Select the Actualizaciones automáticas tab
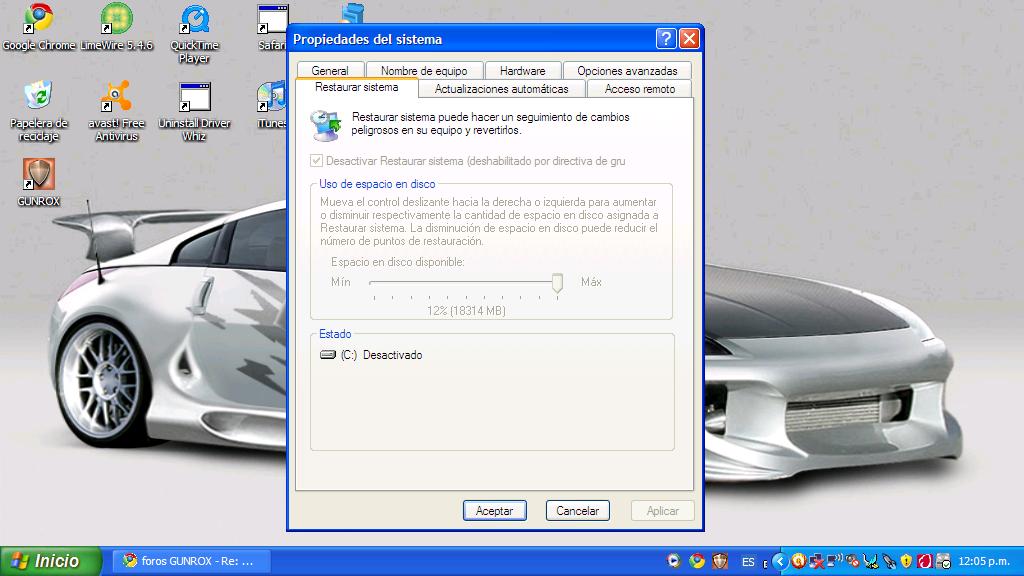Image resolution: width=1024 pixels, height=576 pixels. coord(501,89)
